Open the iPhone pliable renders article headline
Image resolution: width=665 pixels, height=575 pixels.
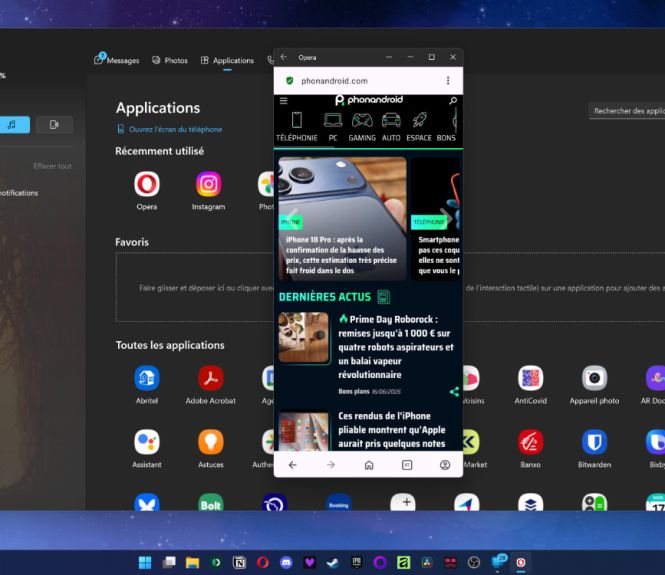click(x=392, y=430)
